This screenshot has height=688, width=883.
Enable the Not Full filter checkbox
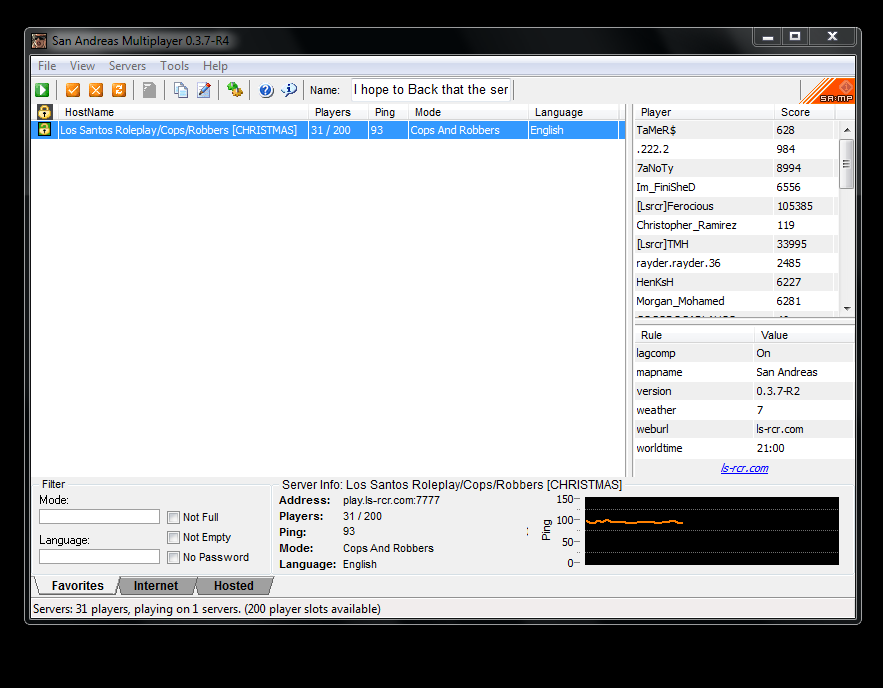173,517
